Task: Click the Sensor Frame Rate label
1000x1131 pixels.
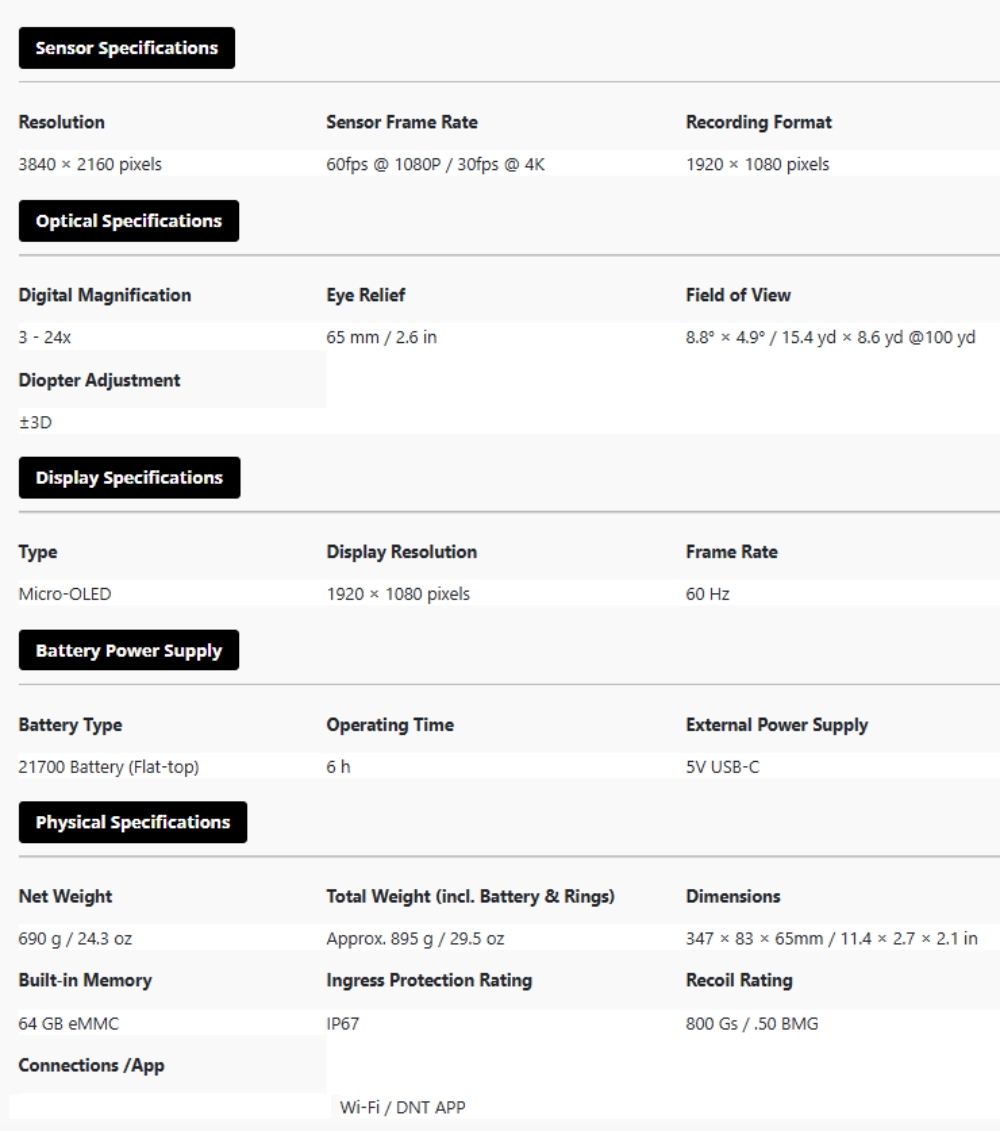Action: coord(402,122)
